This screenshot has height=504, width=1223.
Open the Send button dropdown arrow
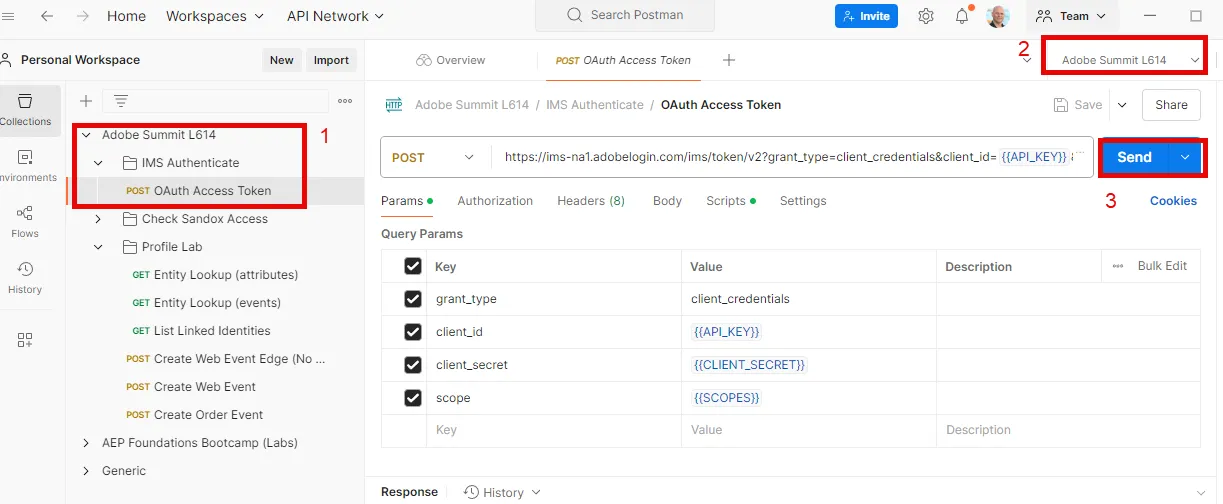coord(1185,157)
